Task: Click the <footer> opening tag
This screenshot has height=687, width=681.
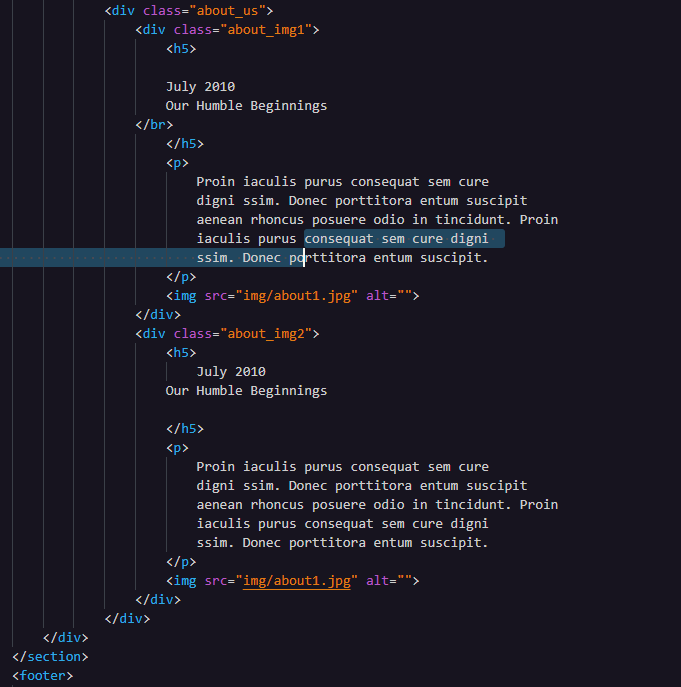Action: [43, 676]
